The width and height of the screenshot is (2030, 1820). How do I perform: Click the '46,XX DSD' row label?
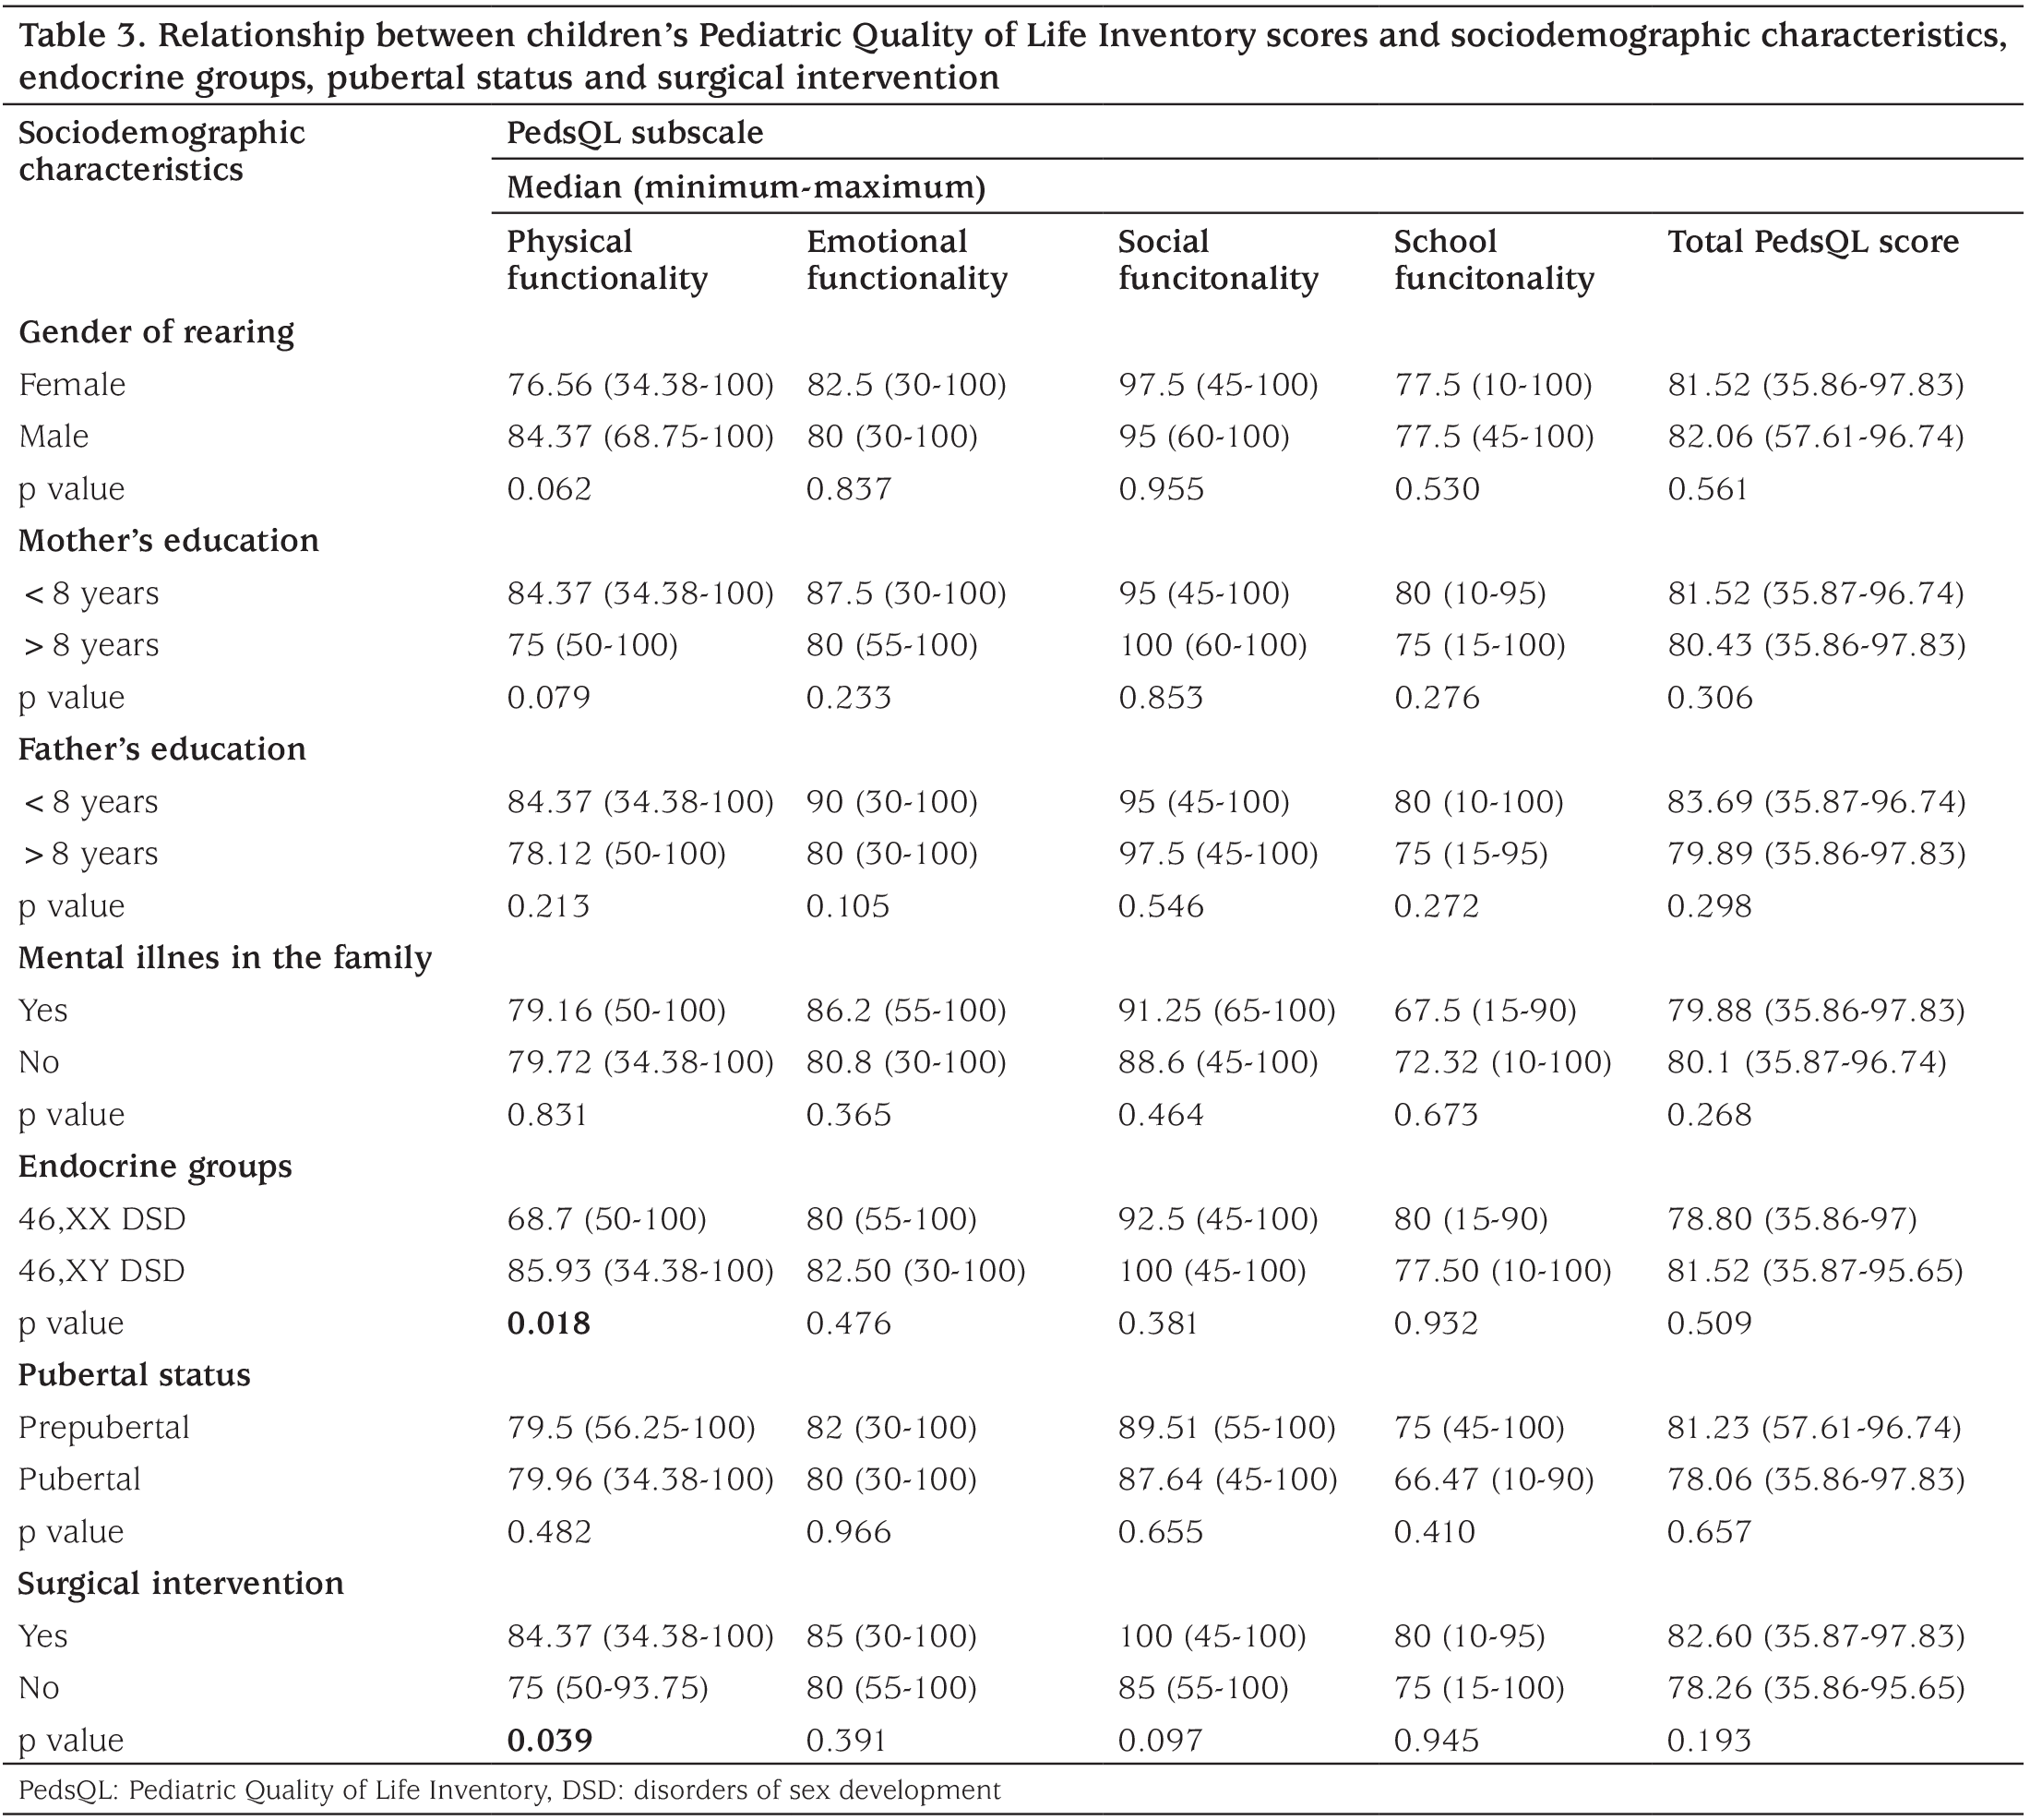(x=102, y=1219)
